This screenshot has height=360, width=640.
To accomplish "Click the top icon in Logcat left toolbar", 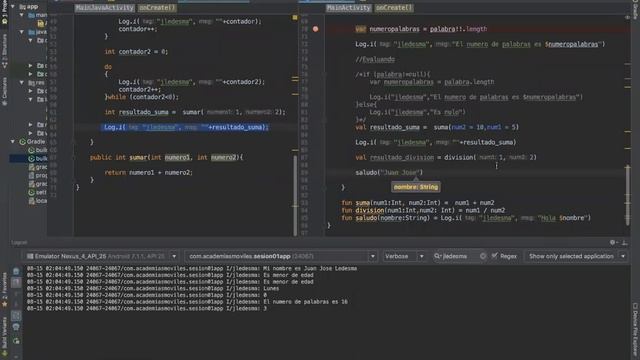I will (x=16, y=271).
